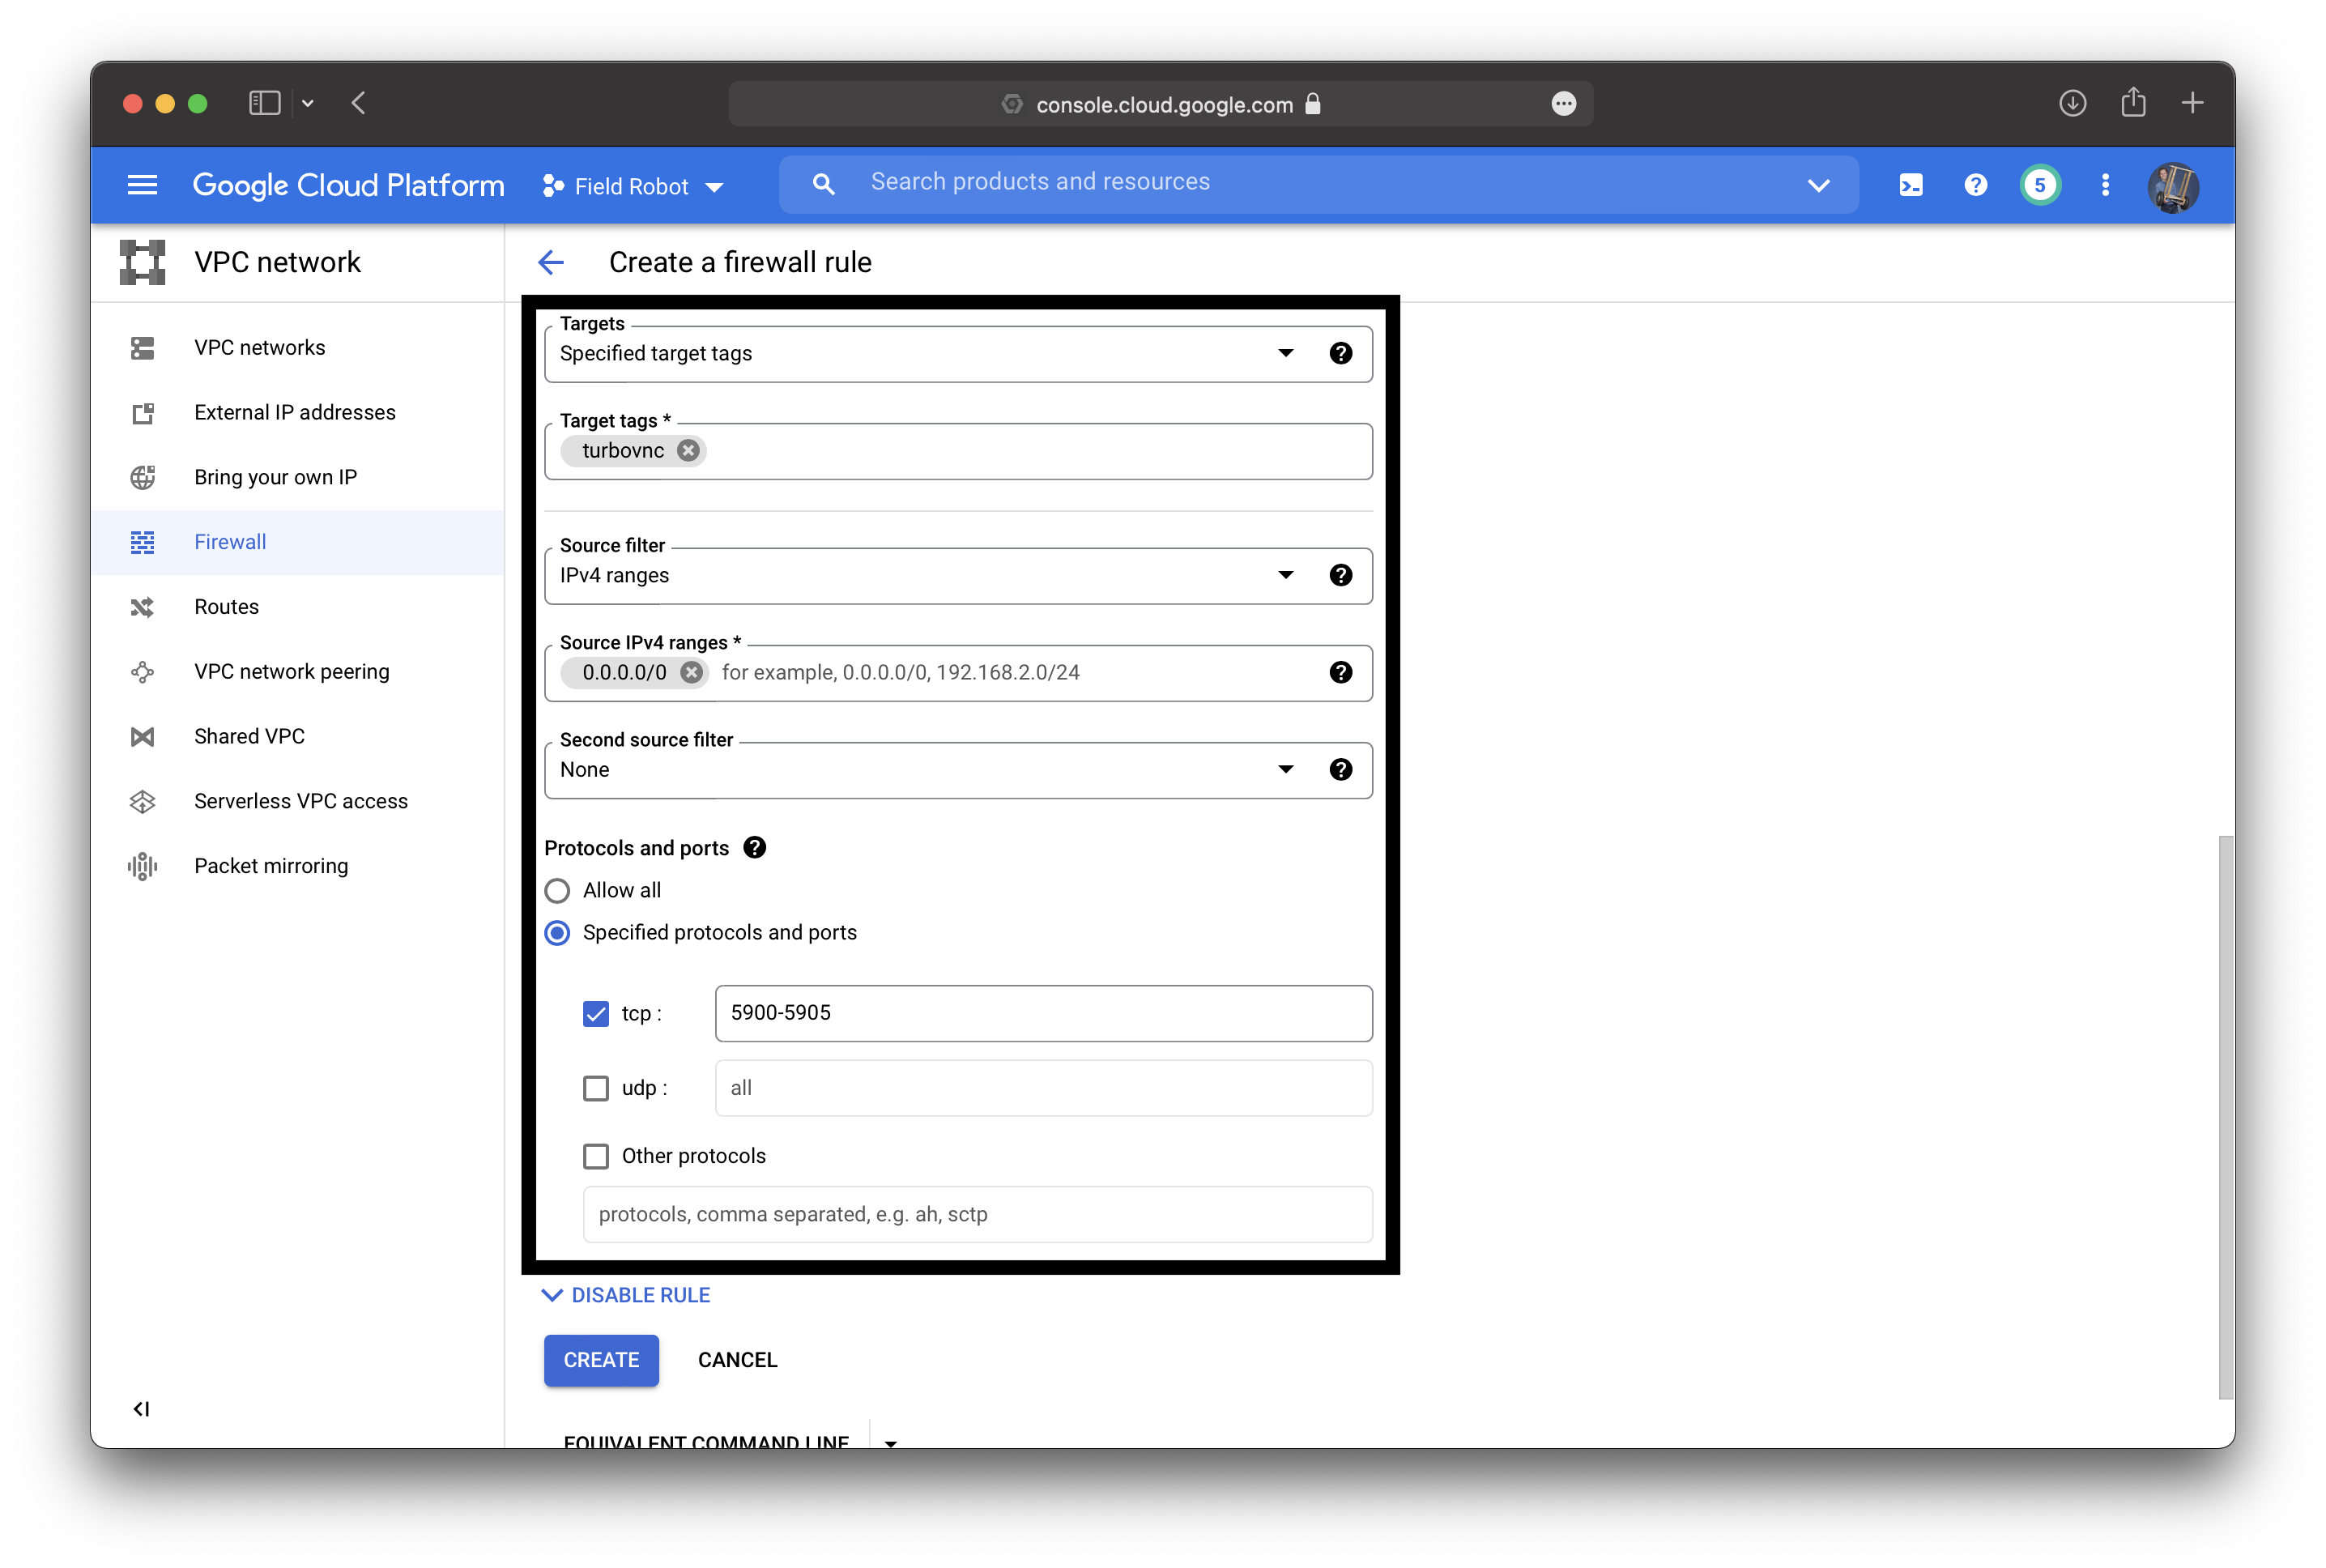The width and height of the screenshot is (2326, 1568).
Task: View notifications badge showing 5
Action: pyautogui.click(x=2040, y=185)
